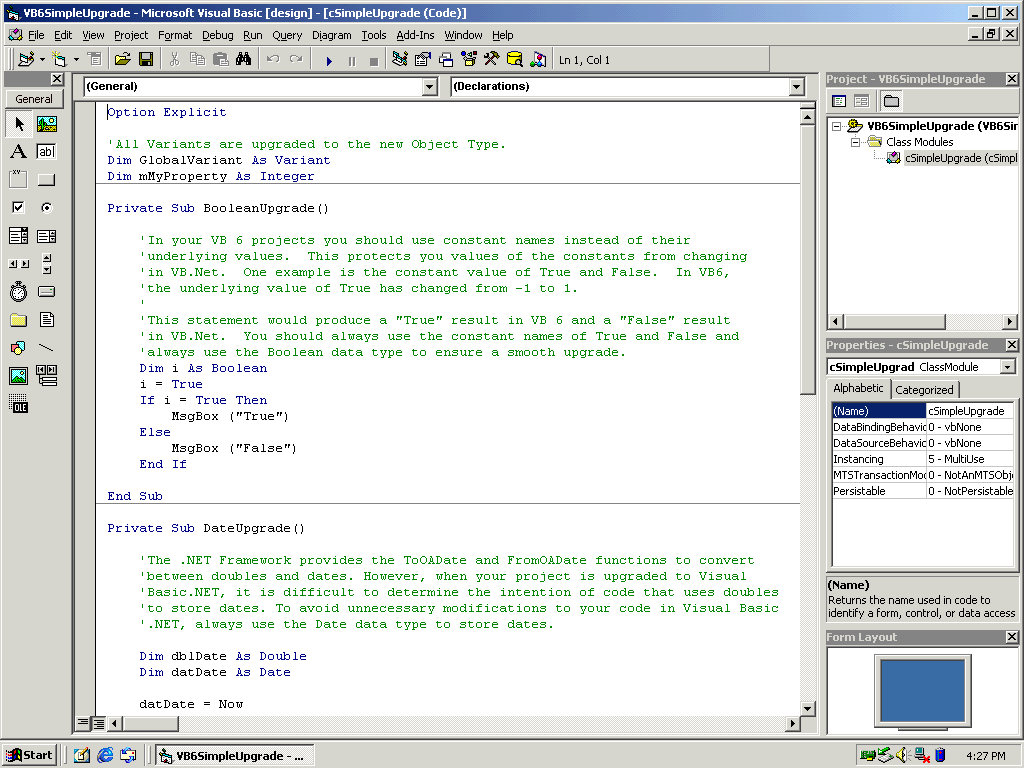This screenshot has height=768, width=1024.
Task: Select the Timer control in the toolbox
Action: click(x=18, y=292)
